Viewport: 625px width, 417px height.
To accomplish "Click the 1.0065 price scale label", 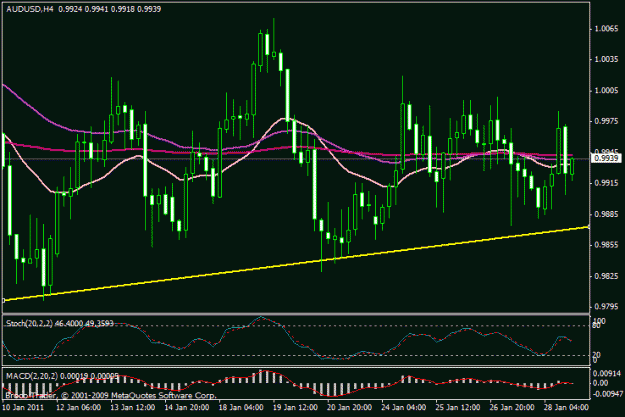I will pyautogui.click(x=606, y=28).
